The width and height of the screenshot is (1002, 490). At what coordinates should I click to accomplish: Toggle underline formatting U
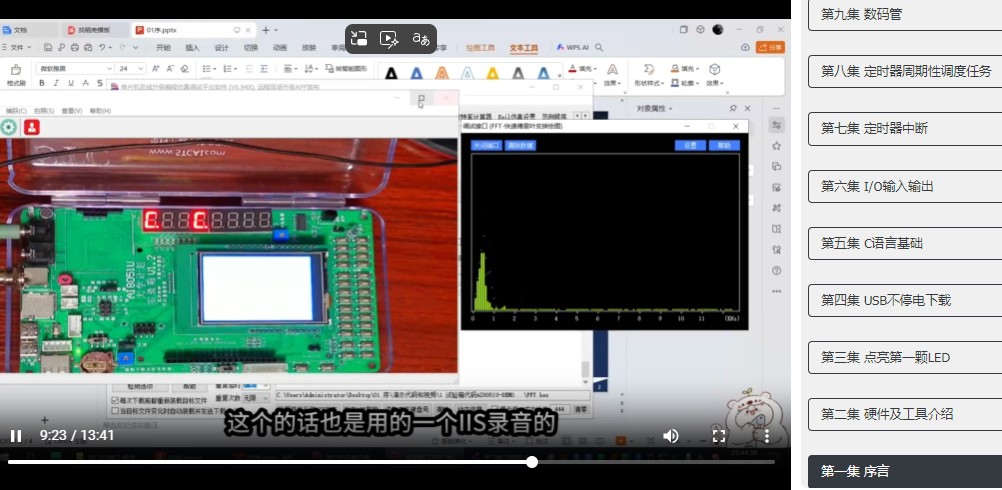click(70, 83)
